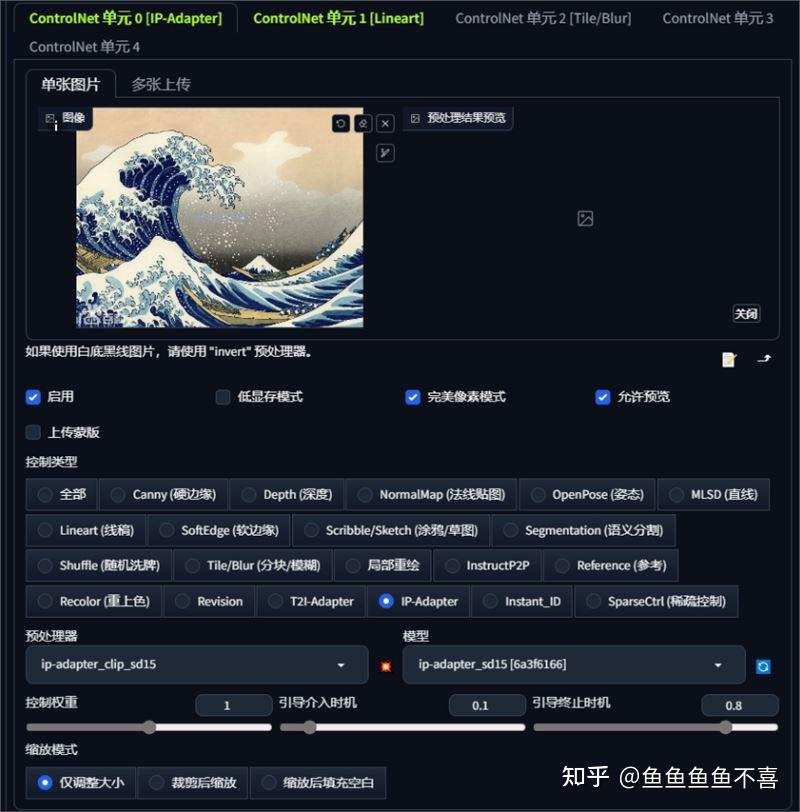The width and height of the screenshot is (800, 812).
Task: Click the send-dimensions arrow icon
Action: (x=763, y=358)
